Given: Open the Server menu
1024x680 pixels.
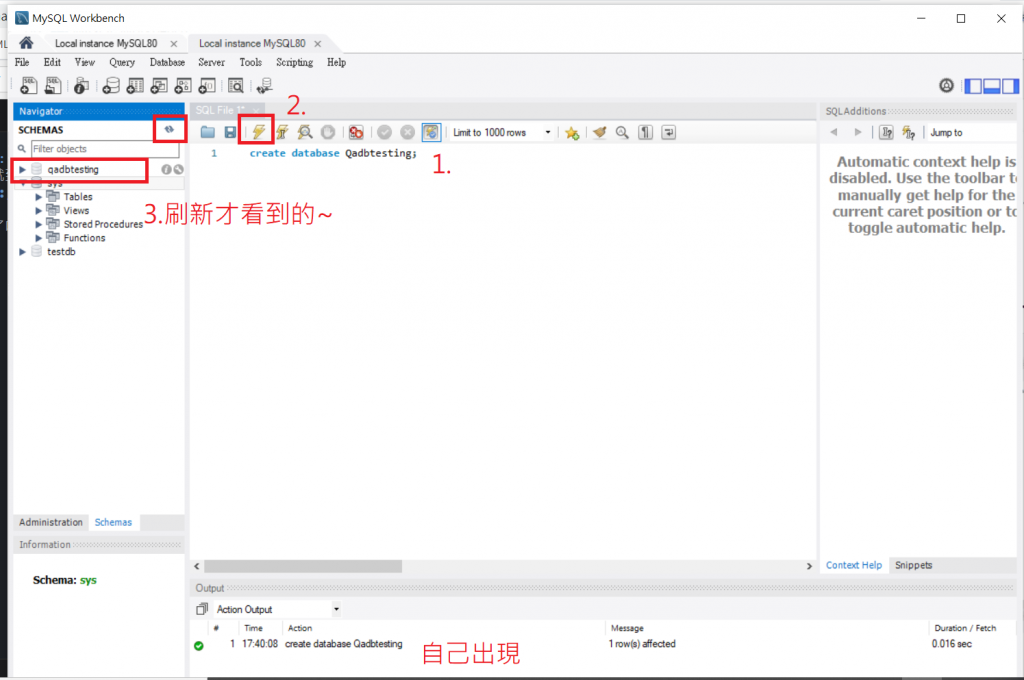Looking at the screenshot, I should (212, 62).
